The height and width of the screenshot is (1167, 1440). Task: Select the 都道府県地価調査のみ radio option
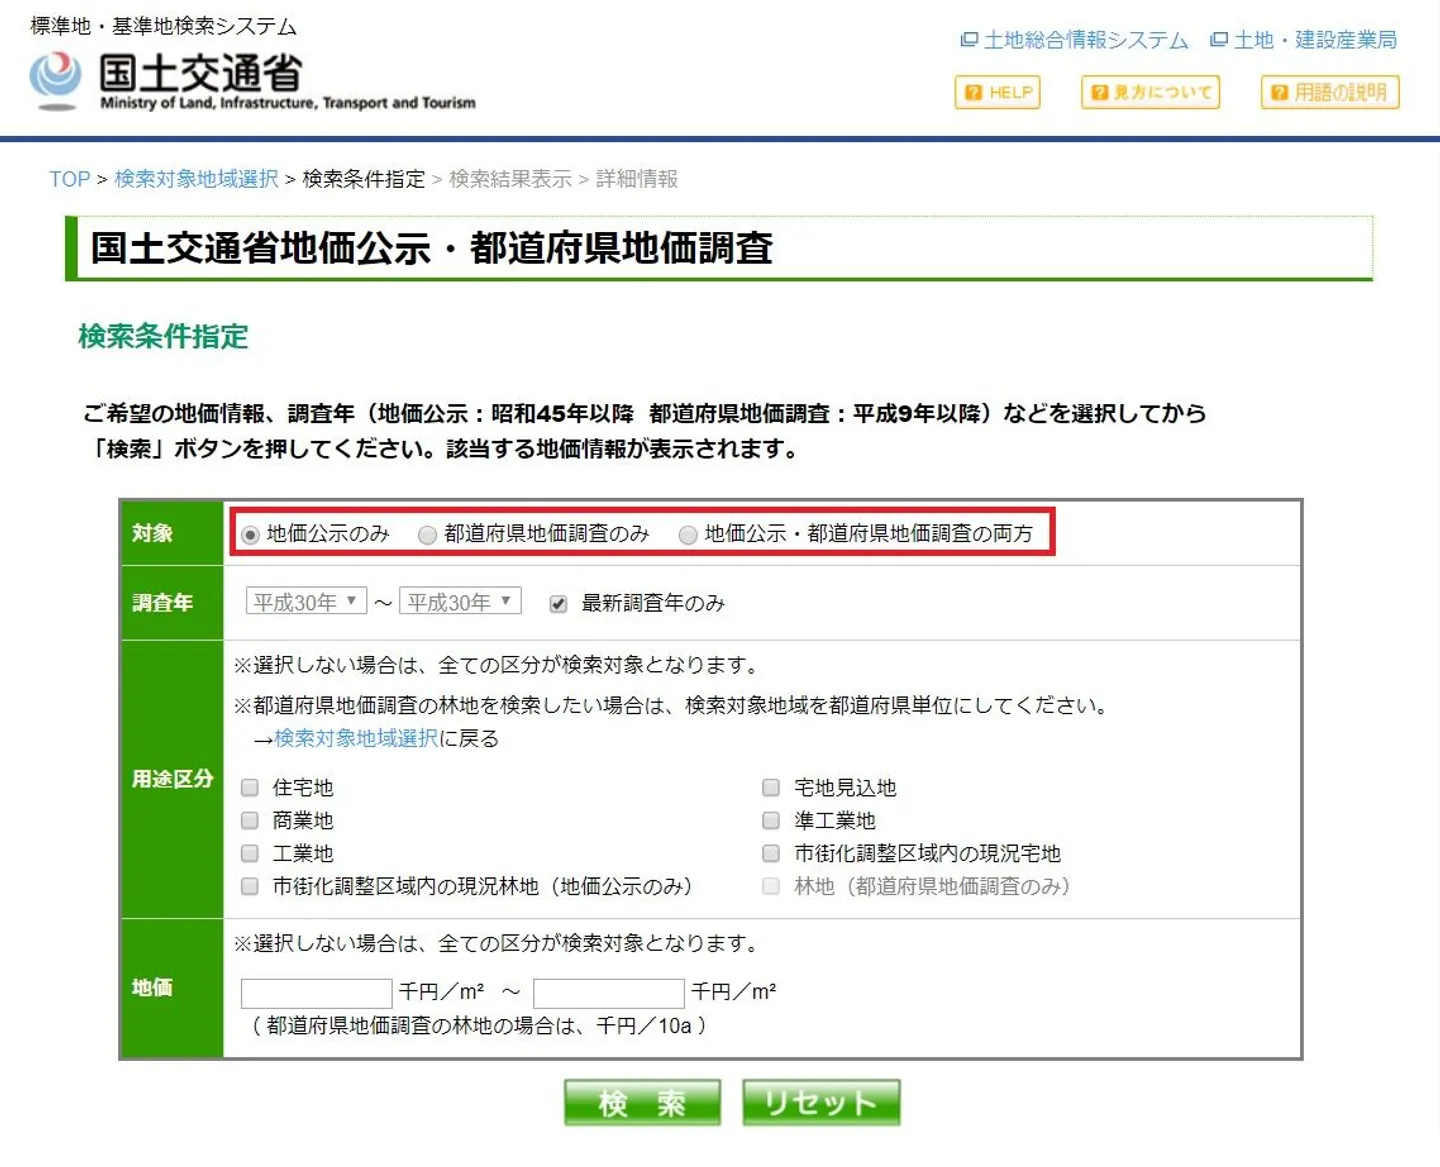(x=428, y=535)
